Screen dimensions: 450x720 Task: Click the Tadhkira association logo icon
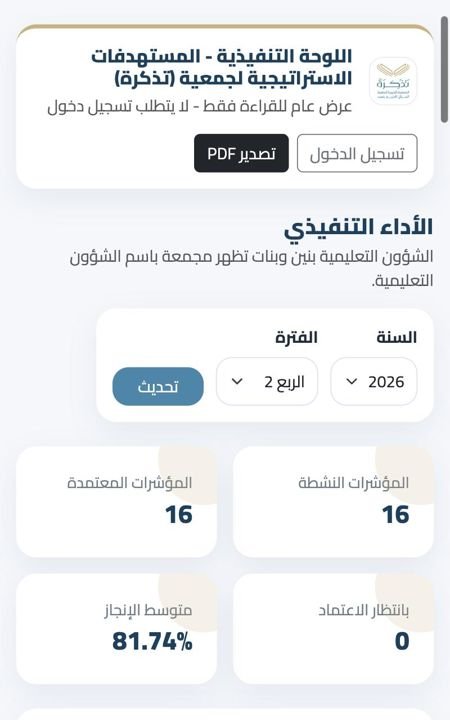pos(393,82)
